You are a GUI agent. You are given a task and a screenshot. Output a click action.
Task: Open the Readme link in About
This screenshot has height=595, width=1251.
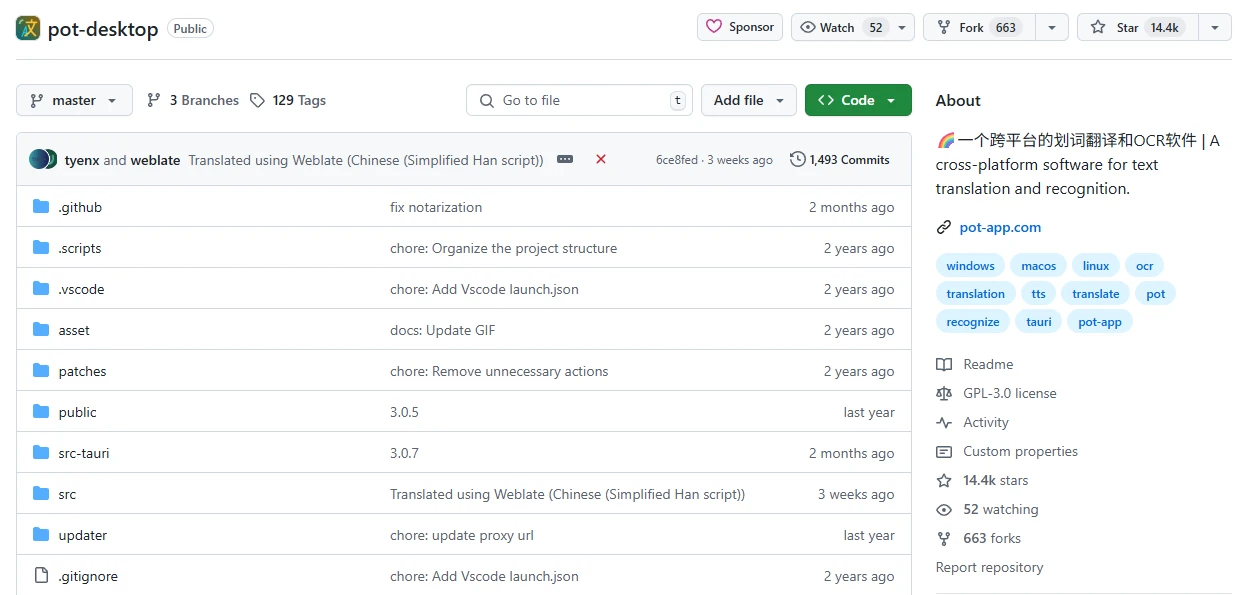click(975, 364)
